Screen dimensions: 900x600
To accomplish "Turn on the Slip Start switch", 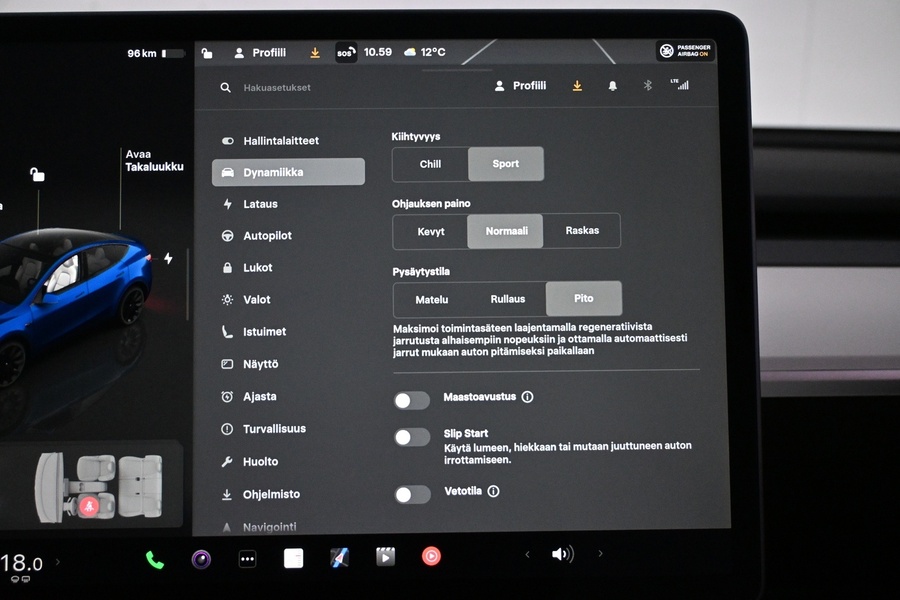I will [411, 437].
